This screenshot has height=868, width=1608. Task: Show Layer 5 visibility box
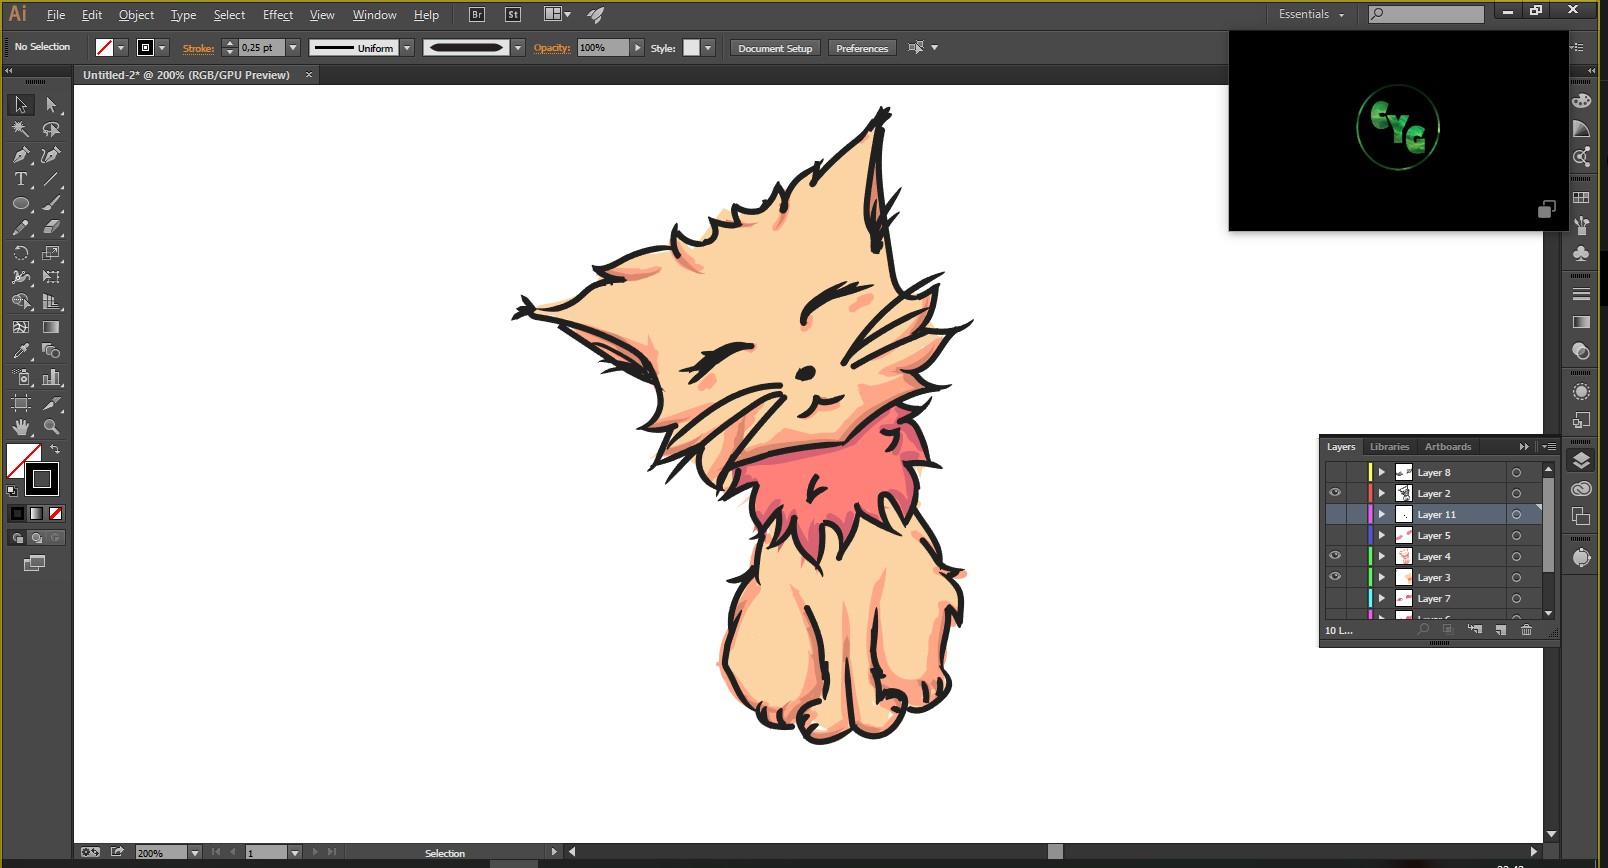coord(1335,535)
